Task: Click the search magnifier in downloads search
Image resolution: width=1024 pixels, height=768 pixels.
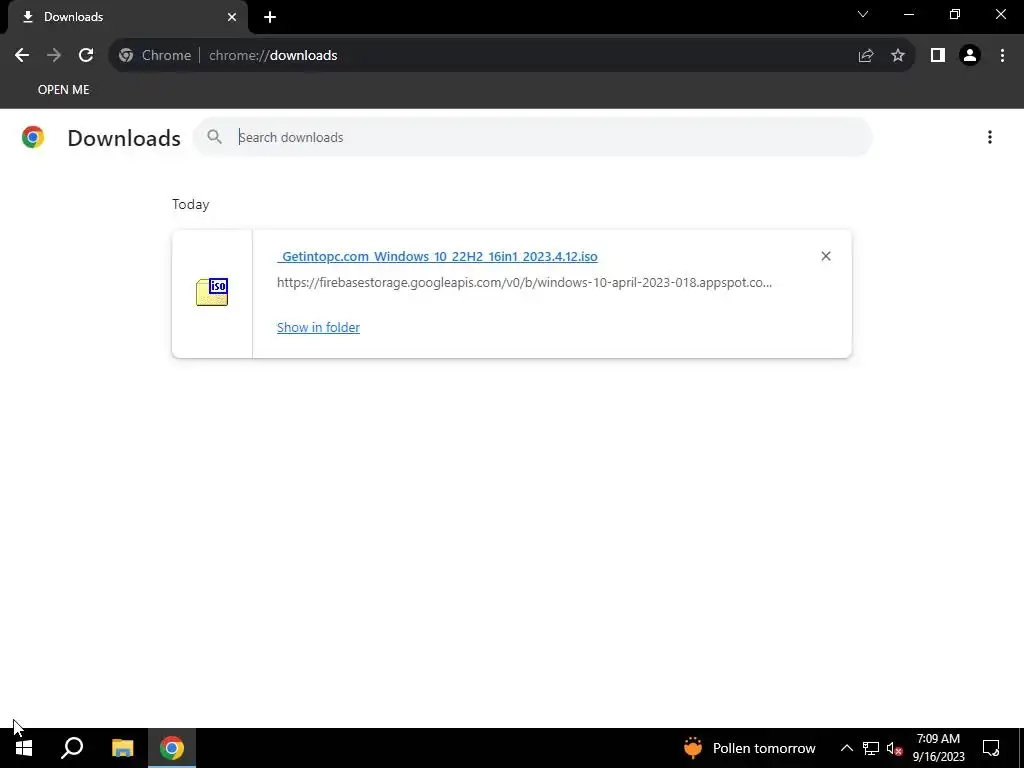Action: pos(214,137)
